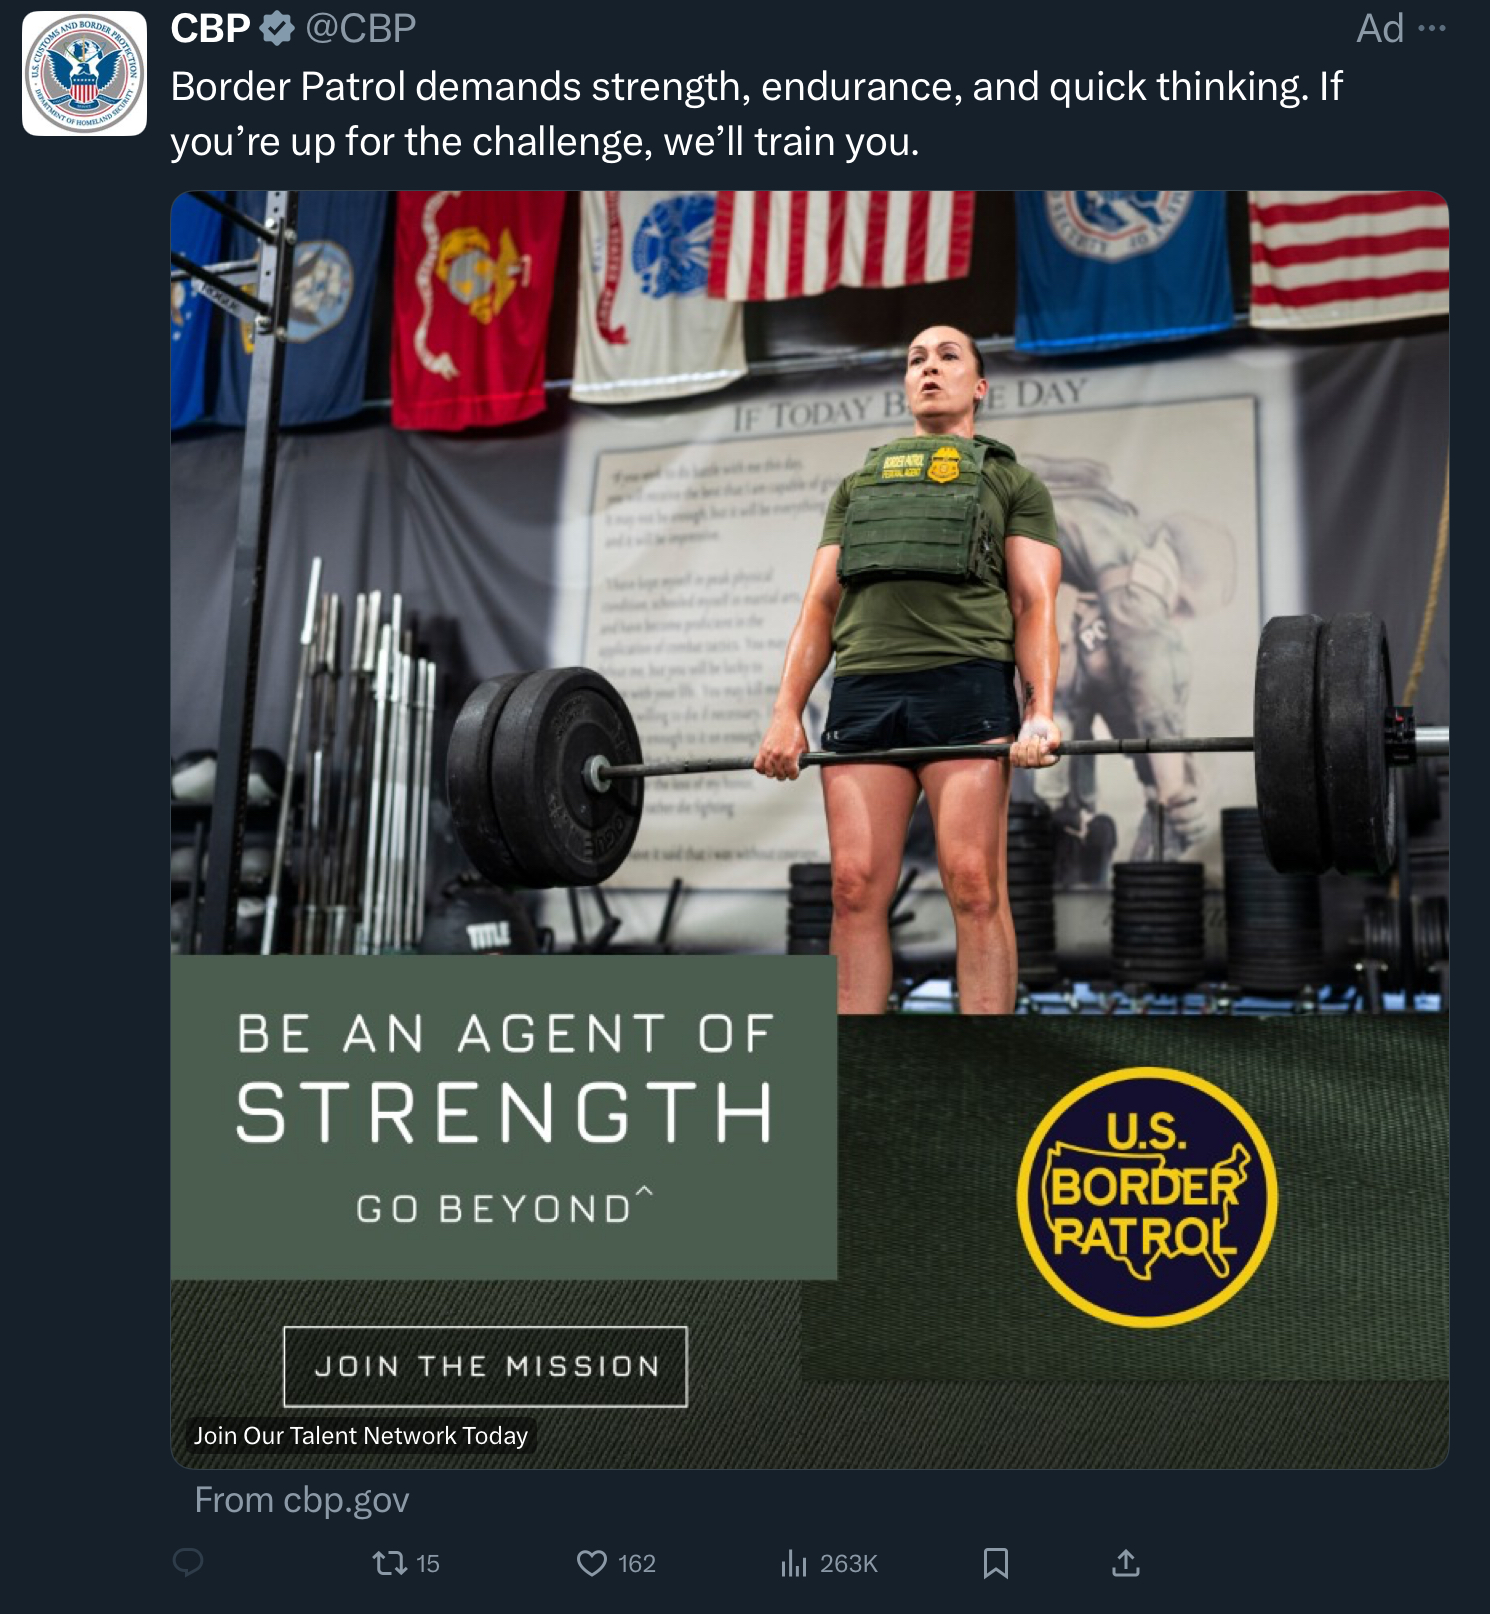Open the CBP account name

[x=210, y=29]
